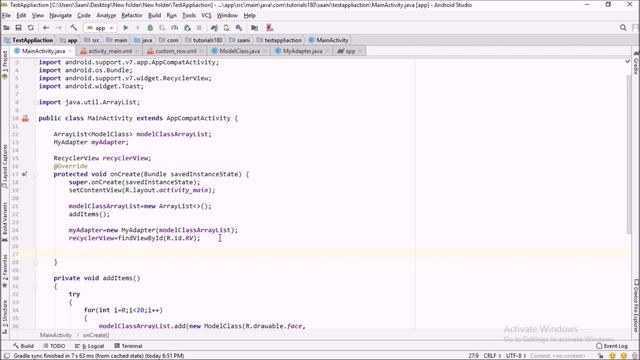This screenshot has height=360, width=640.
Task: Open the Window menu
Action: 227,15
